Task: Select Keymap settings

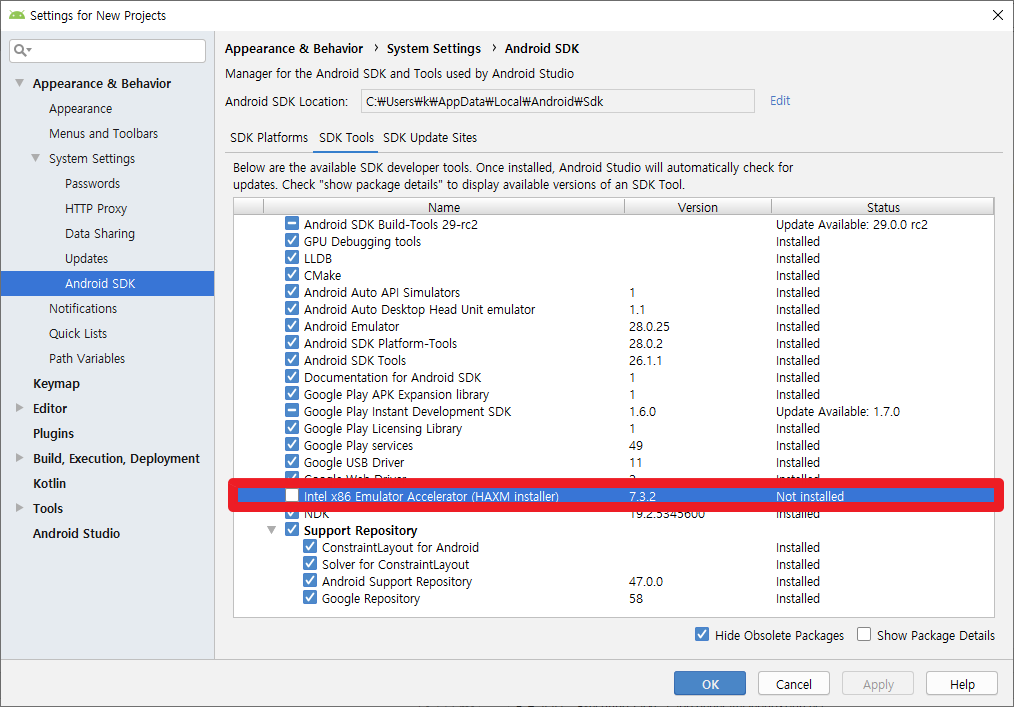Action: [56, 384]
